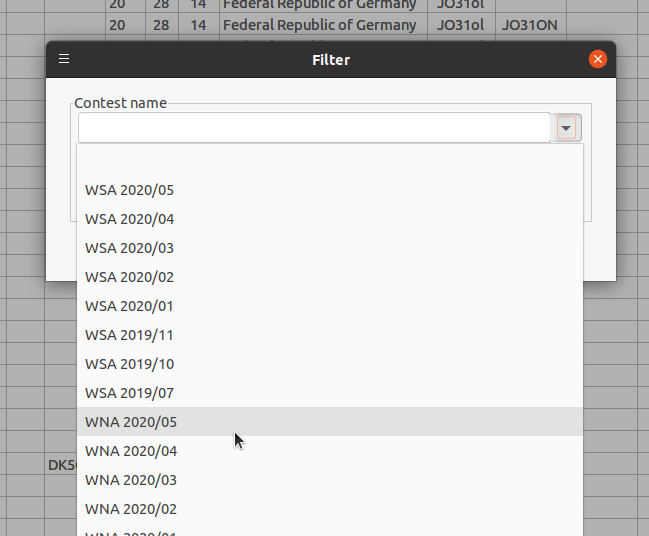
Task: Collapse the Contest name dropdown arrow
Action: tap(566, 128)
